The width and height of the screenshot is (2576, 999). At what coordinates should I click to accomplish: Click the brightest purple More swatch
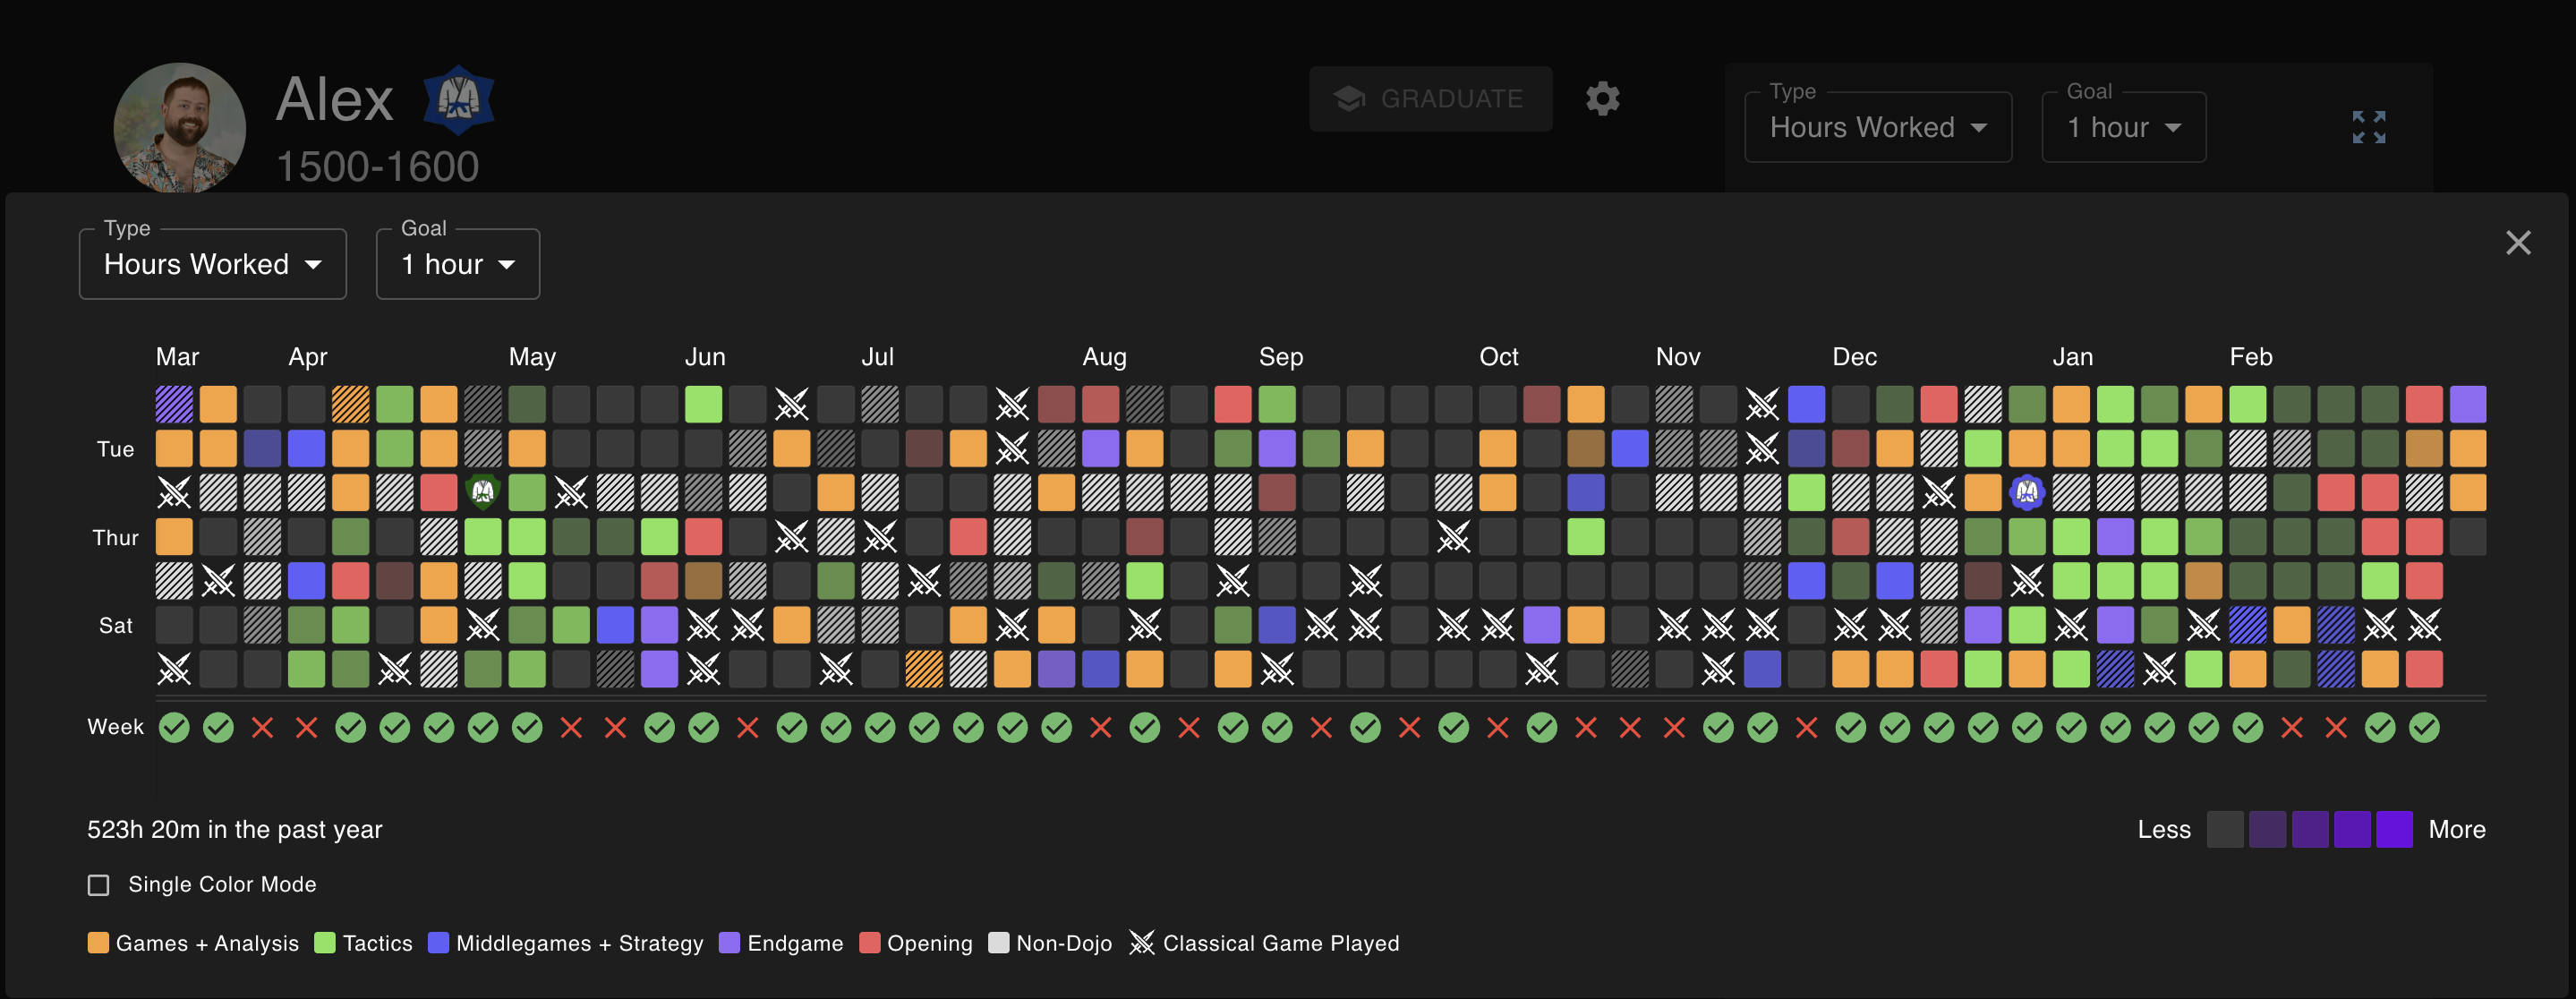[x=2393, y=829]
